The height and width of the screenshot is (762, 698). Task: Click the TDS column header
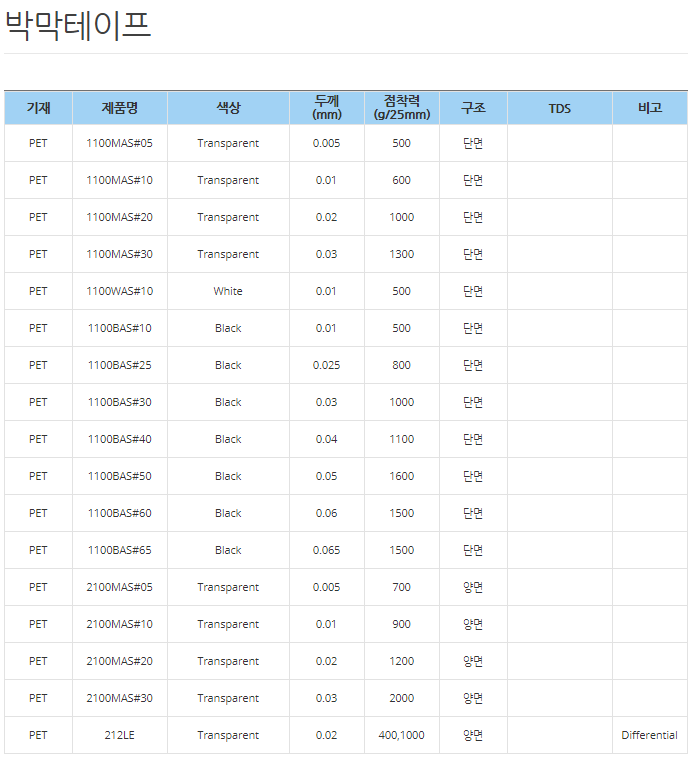(x=560, y=108)
